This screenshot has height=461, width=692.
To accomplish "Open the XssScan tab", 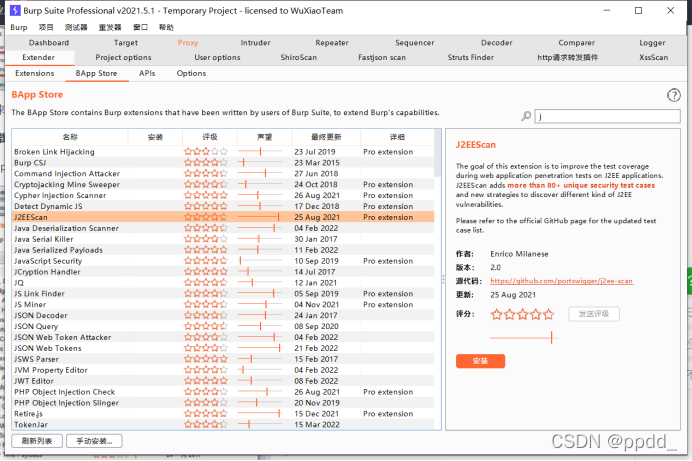I will tap(654, 57).
